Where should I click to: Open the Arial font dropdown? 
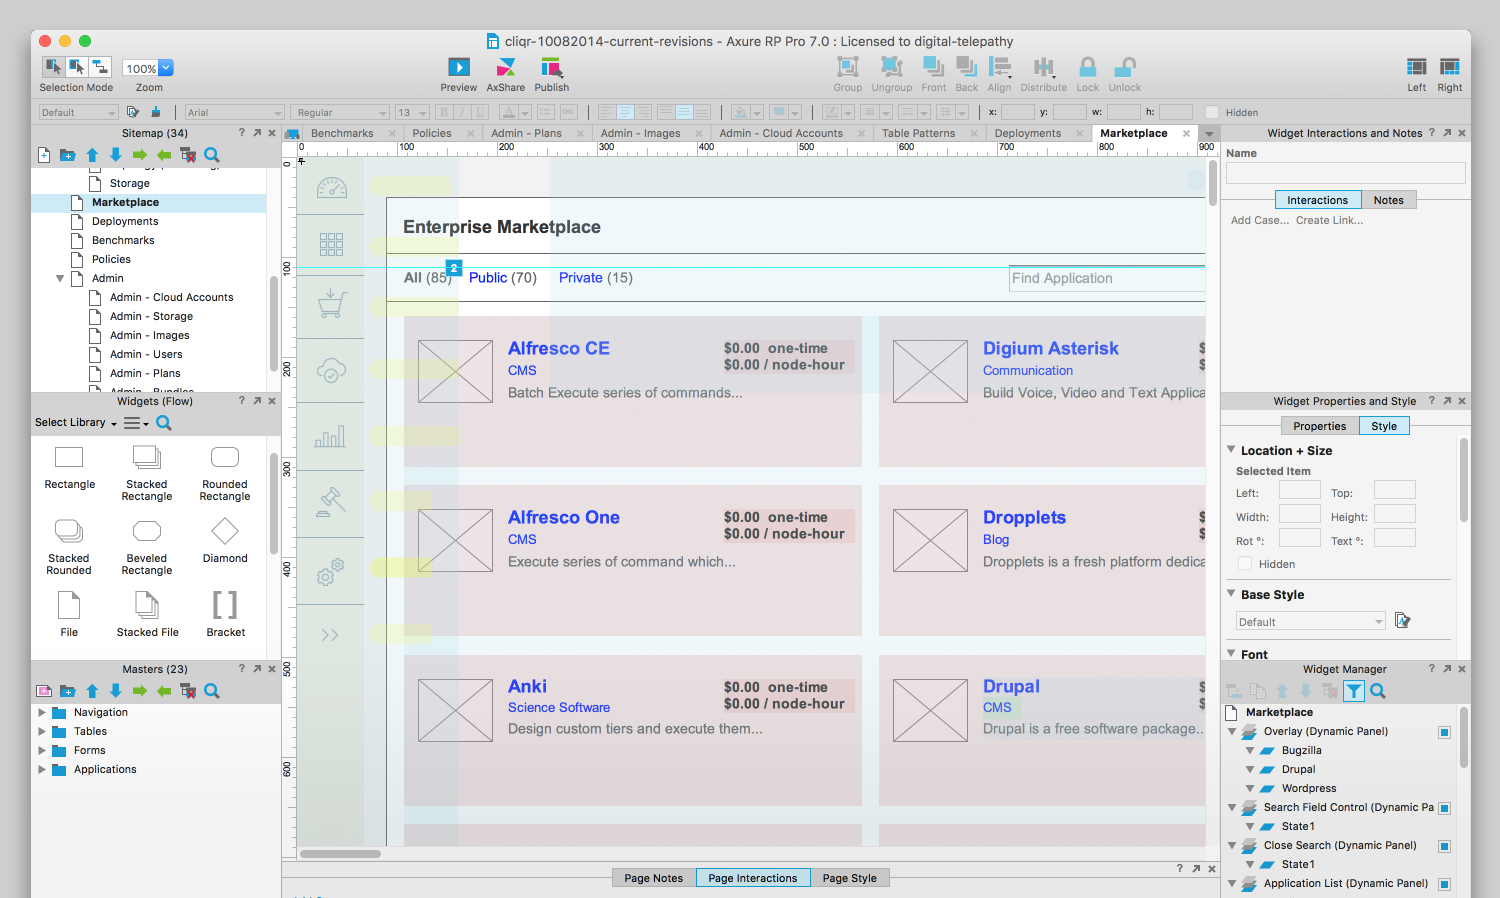[x=235, y=112]
